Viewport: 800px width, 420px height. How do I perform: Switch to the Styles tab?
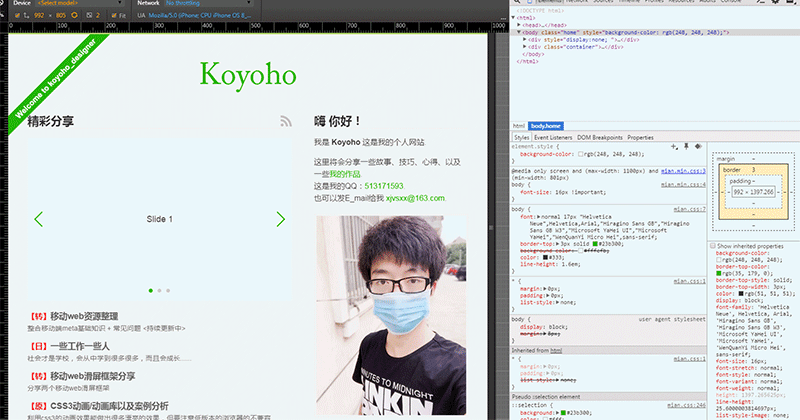[x=521, y=137]
